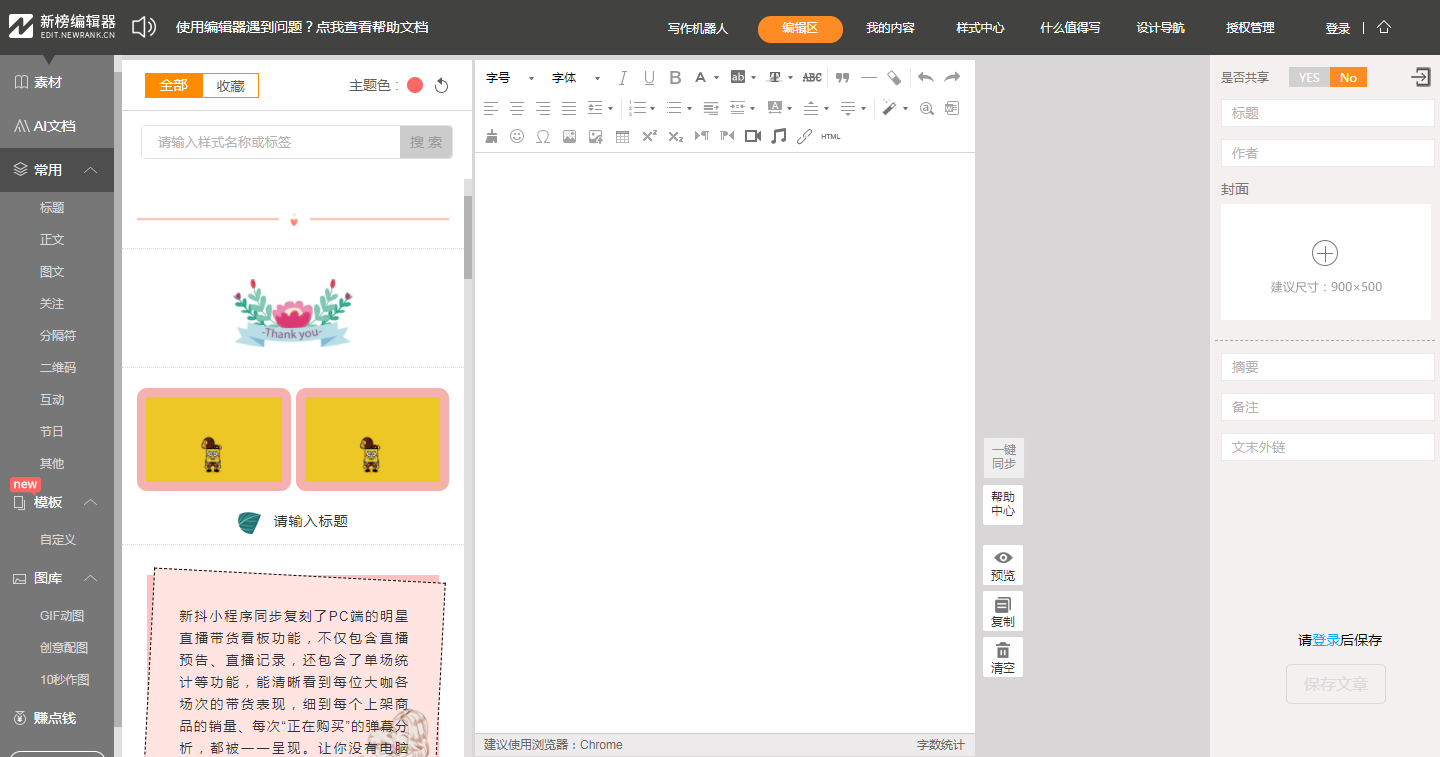Click the speaker announcement icon
The width and height of the screenshot is (1440, 757).
pos(144,27)
